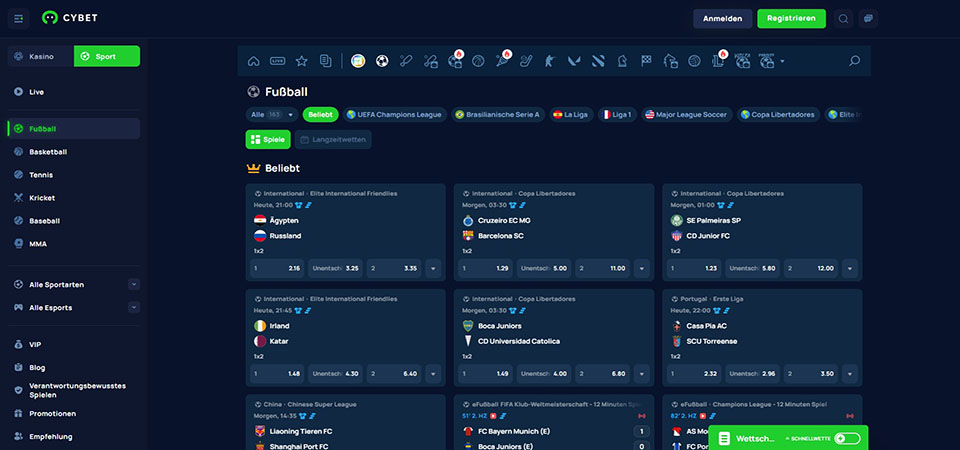Select the Counter-Strike esport icon

pyautogui.click(x=549, y=61)
